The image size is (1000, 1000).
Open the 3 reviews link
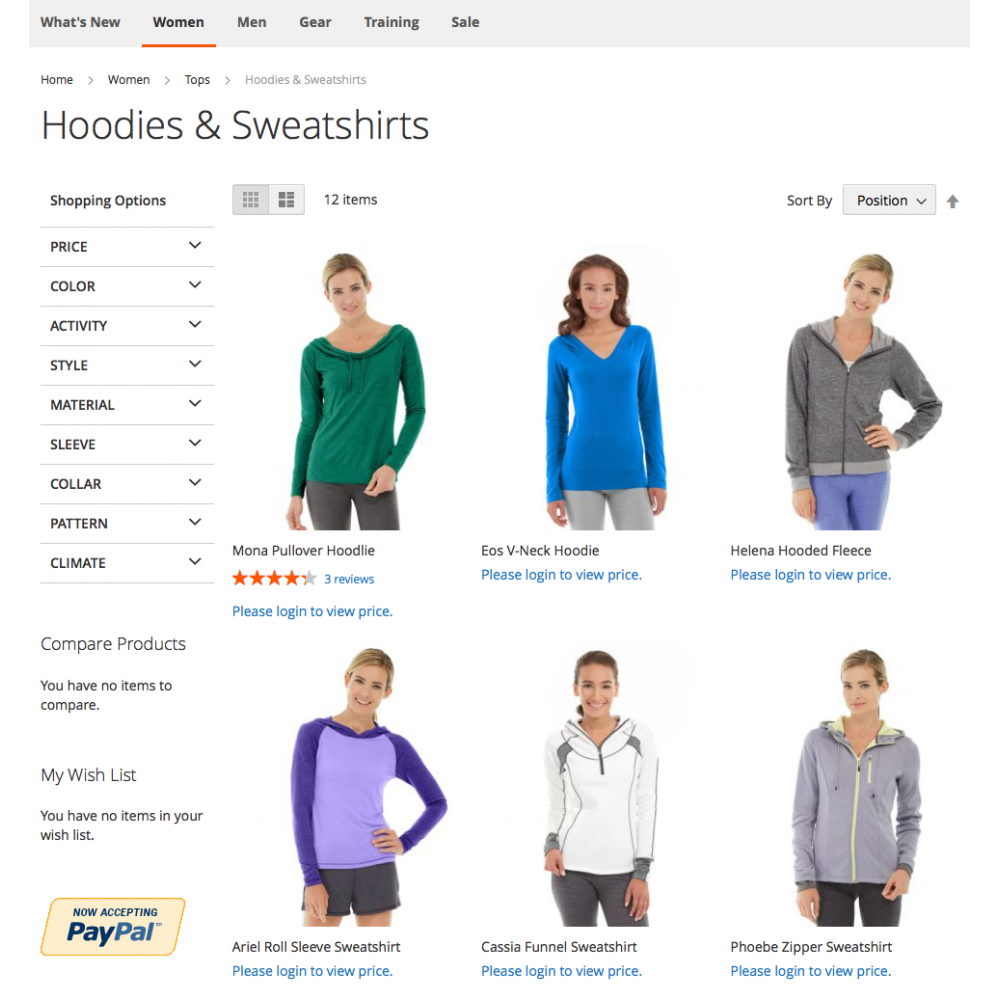tap(349, 579)
